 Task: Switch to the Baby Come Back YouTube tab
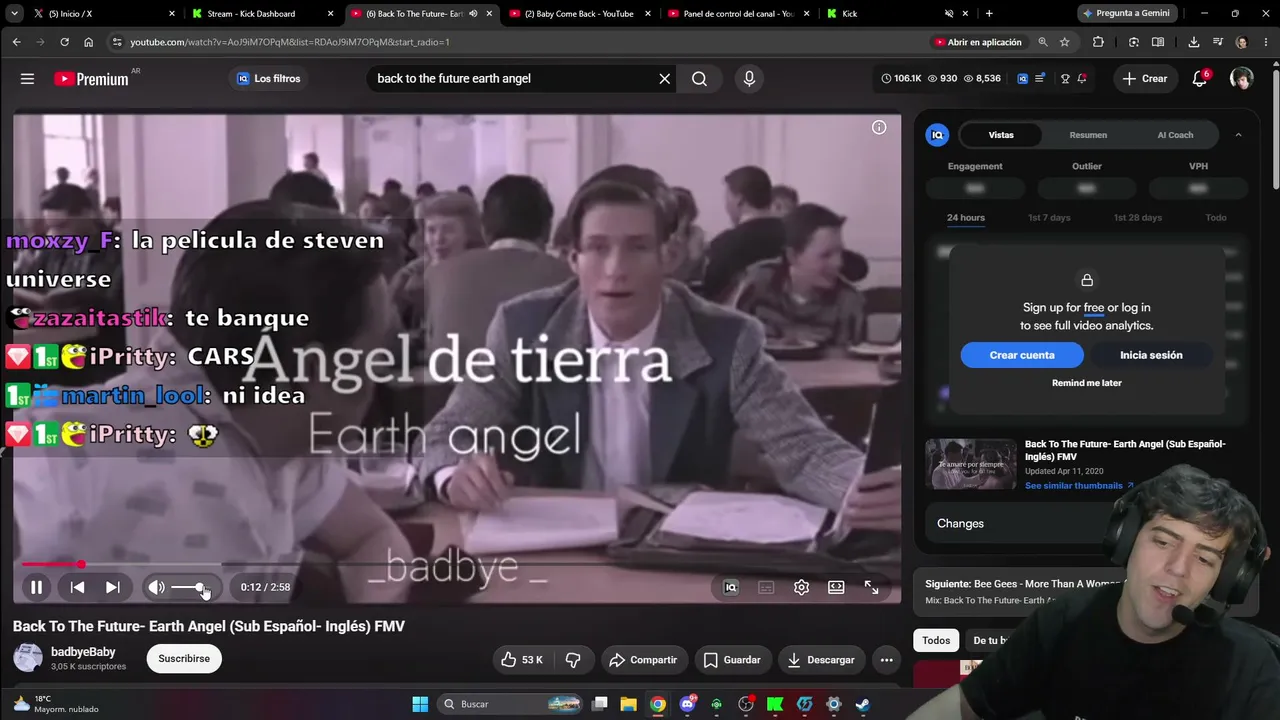[x=579, y=14]
